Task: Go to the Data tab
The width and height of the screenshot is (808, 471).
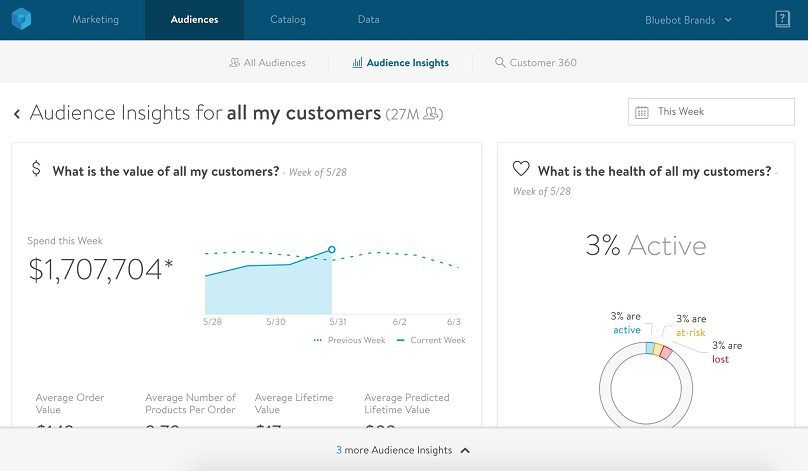Action: (369, 20)
